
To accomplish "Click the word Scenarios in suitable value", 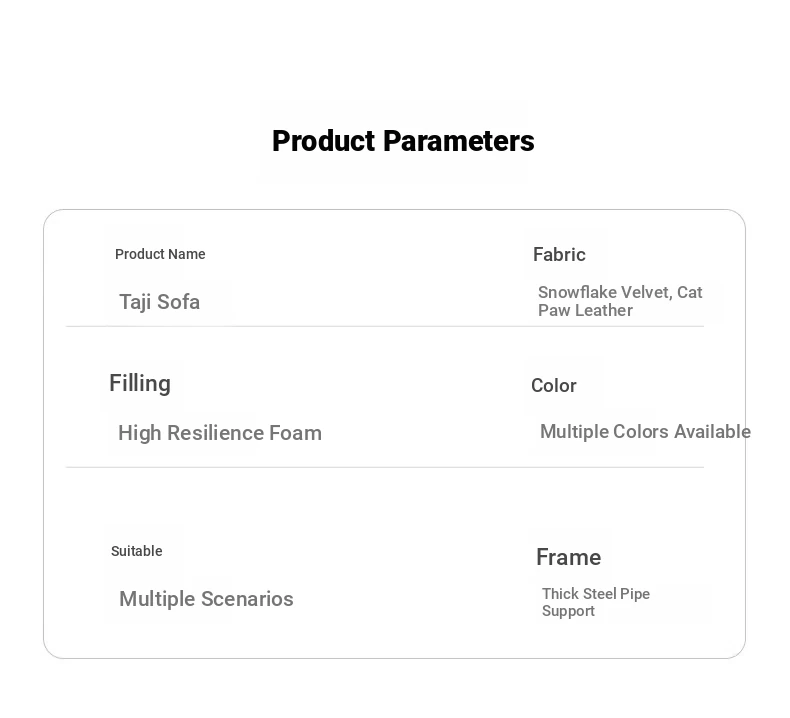I will pyautogui.click(x=247, y=599).
